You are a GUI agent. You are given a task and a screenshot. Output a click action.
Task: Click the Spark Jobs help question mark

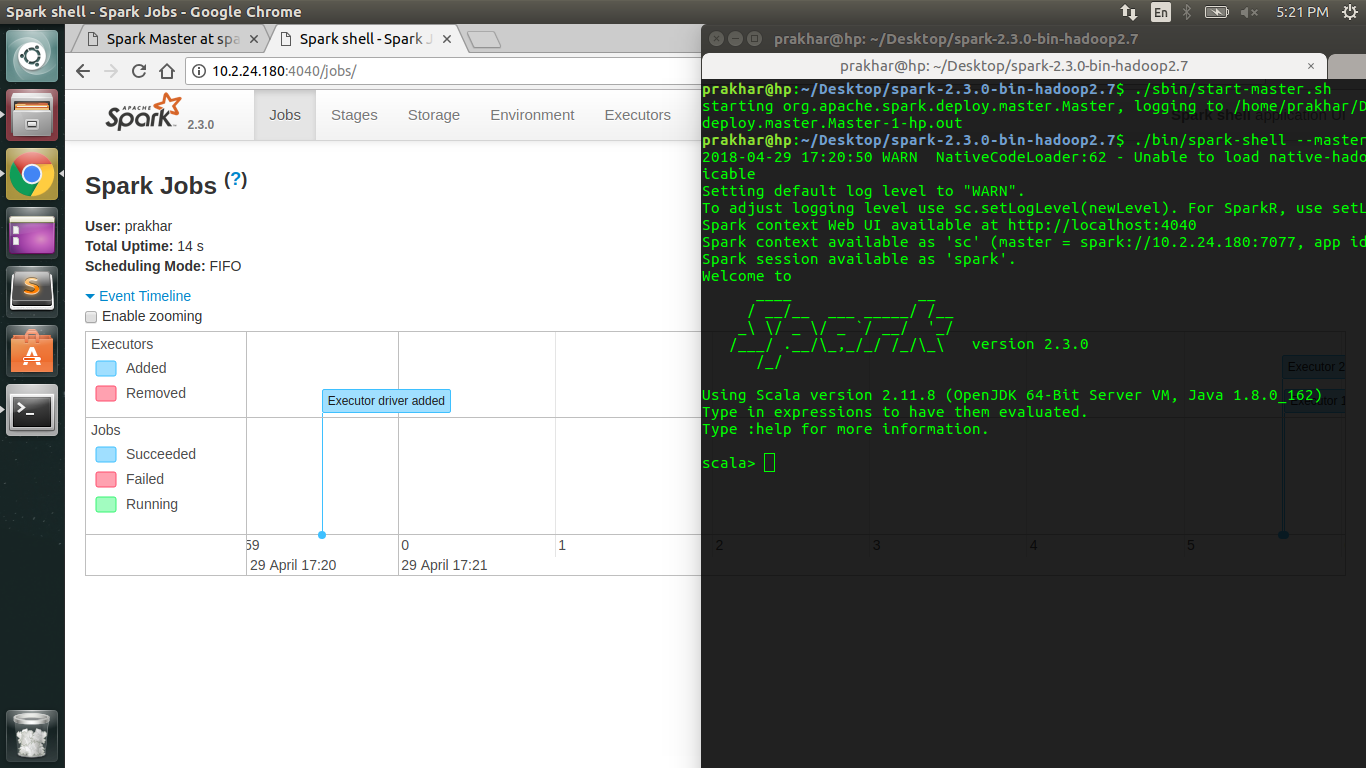(x=235, y=180)
